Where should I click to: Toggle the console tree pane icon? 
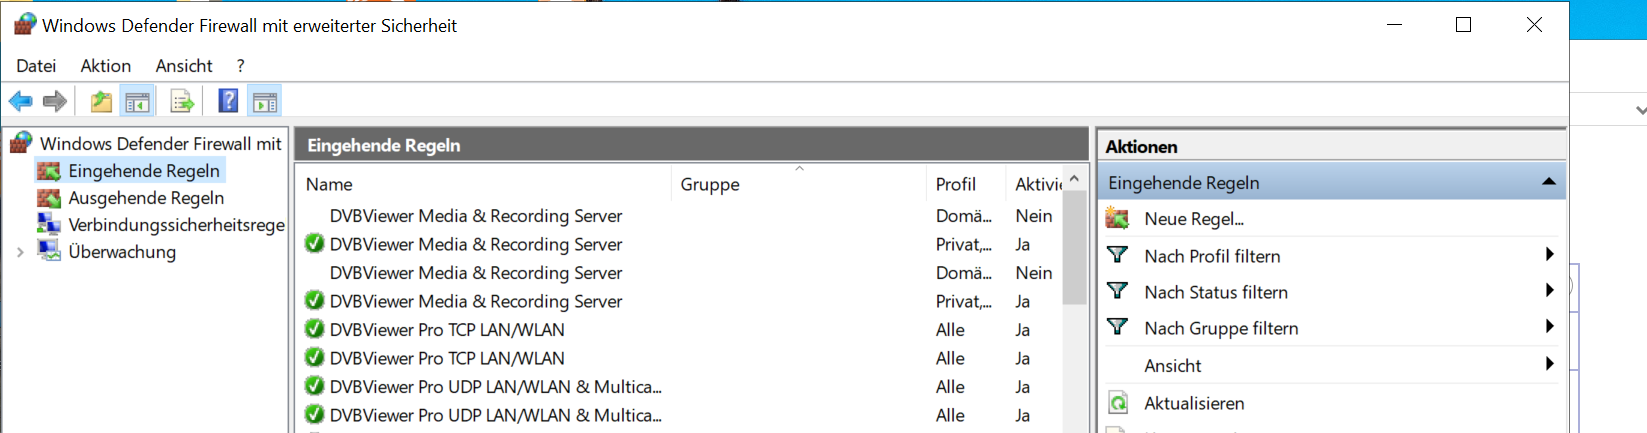(x=137, y=101)
